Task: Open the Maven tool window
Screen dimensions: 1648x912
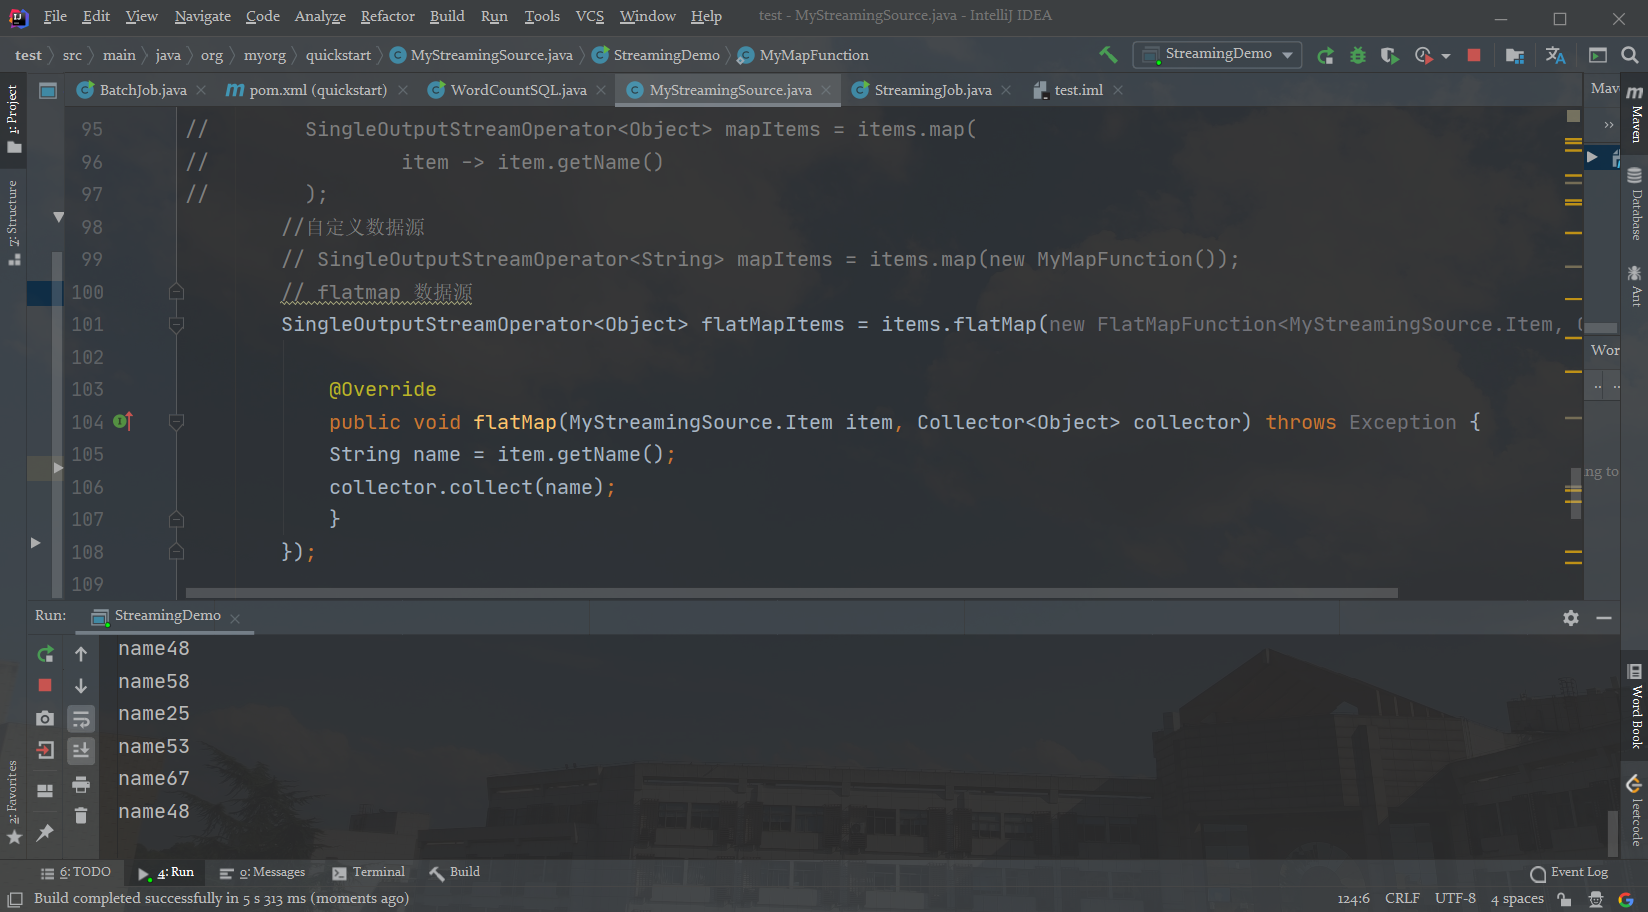Action: point(1635,114)
